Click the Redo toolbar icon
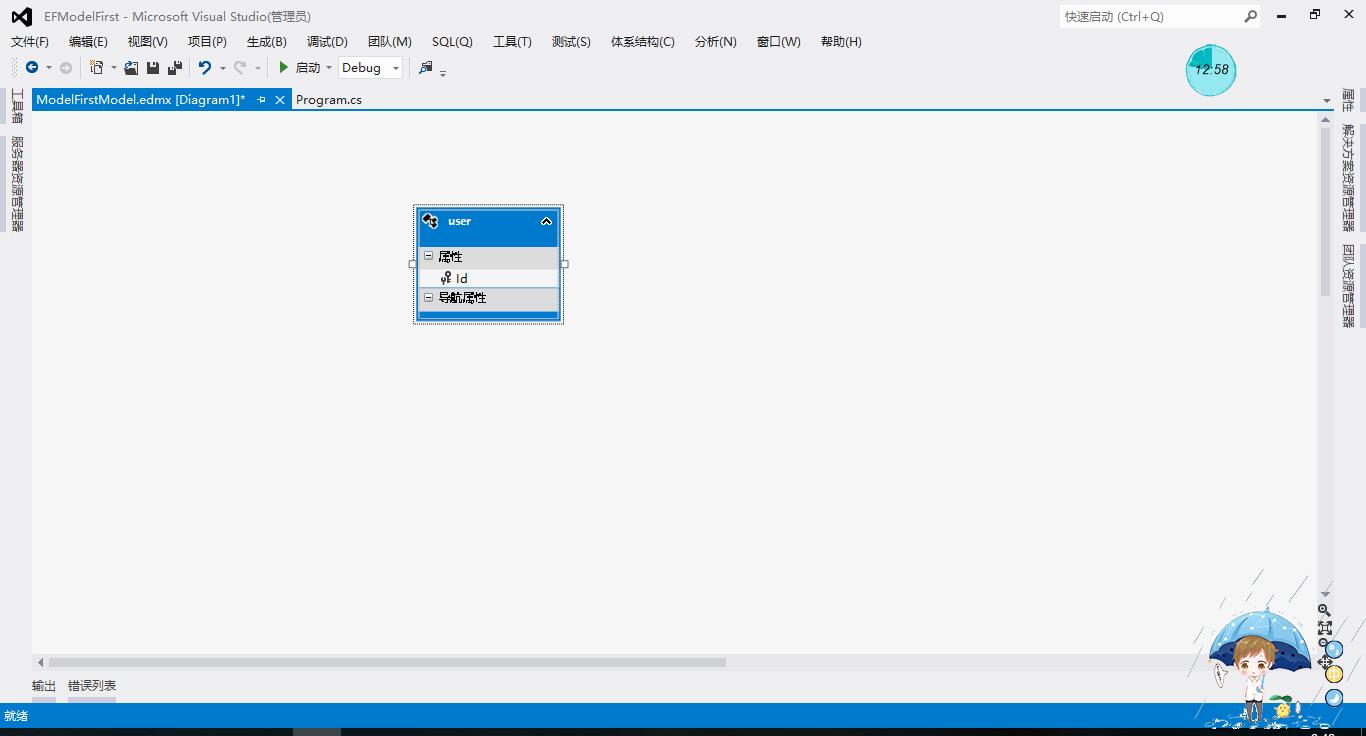1366x736 pixels. coord(240,68)
